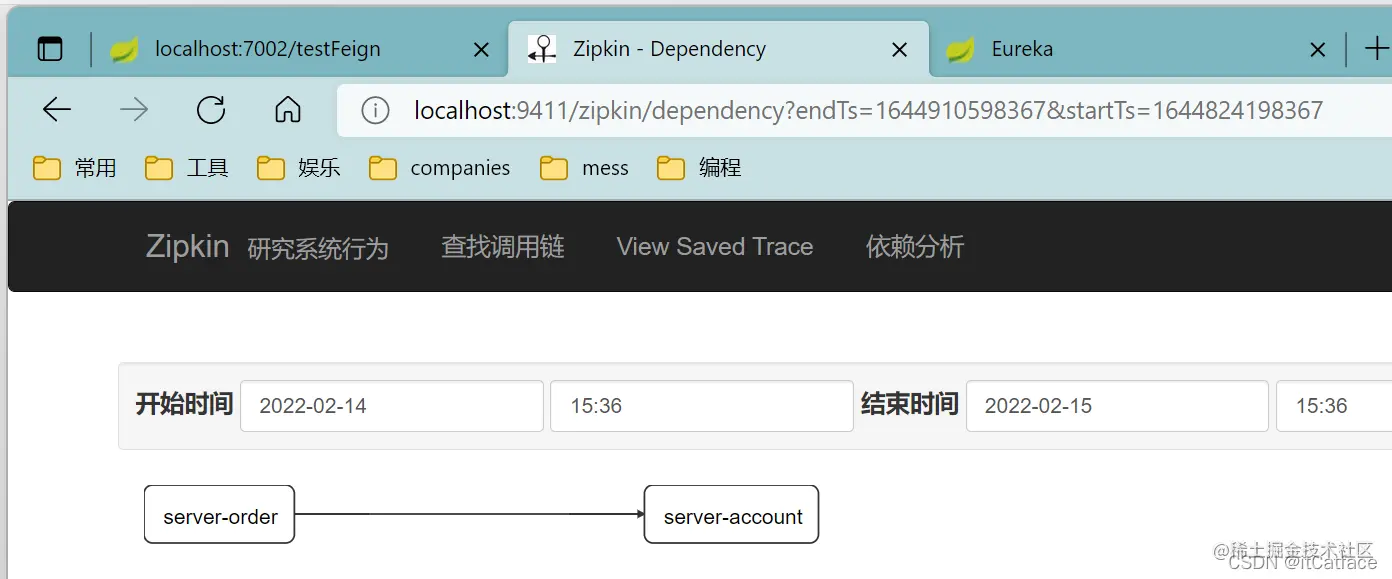Open the 查找调用链 navigation item
Viewport: 1392px width, 579px height.
pos(503,247)
